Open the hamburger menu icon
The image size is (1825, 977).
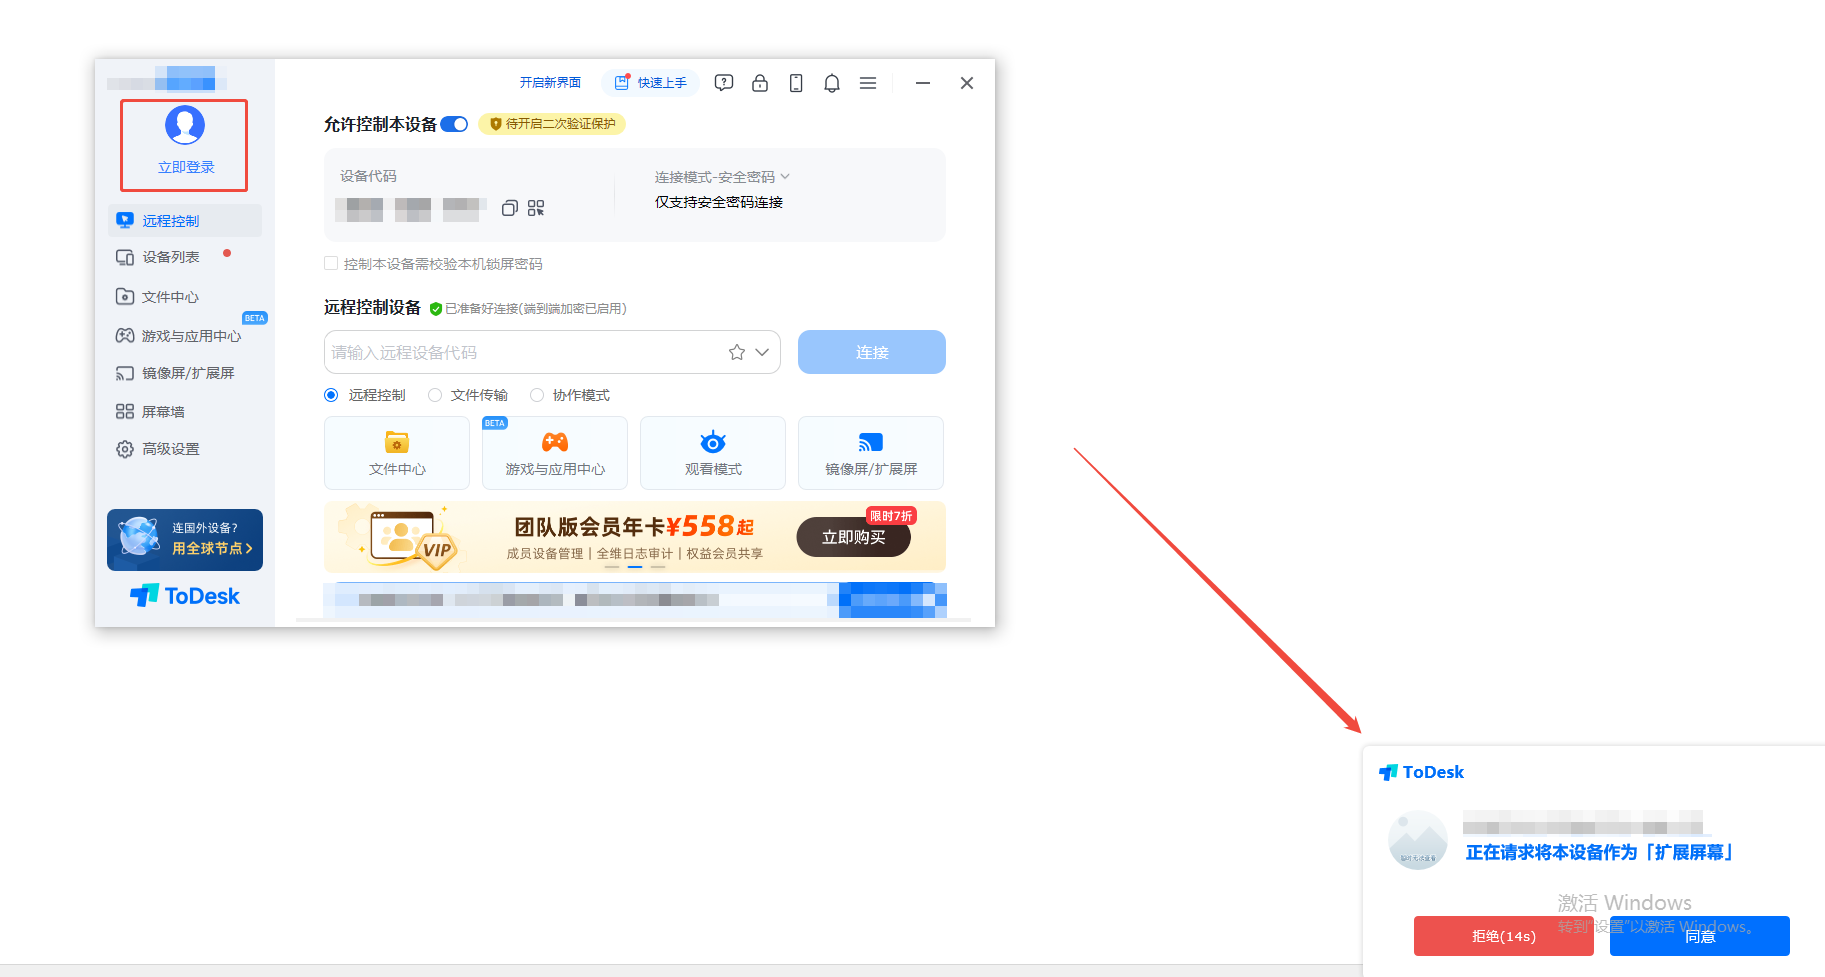pos(868,83)
